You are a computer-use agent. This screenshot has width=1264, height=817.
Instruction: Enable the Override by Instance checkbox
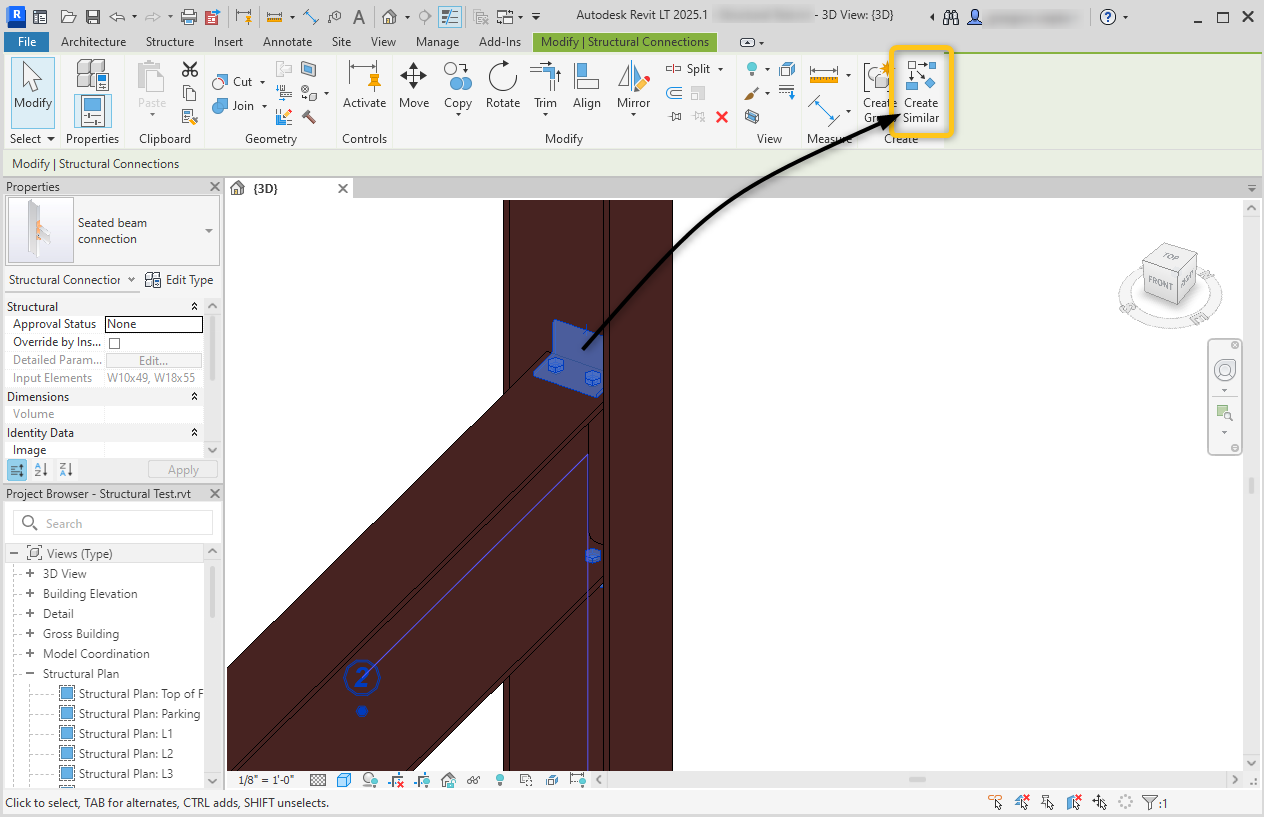[115, 341]
